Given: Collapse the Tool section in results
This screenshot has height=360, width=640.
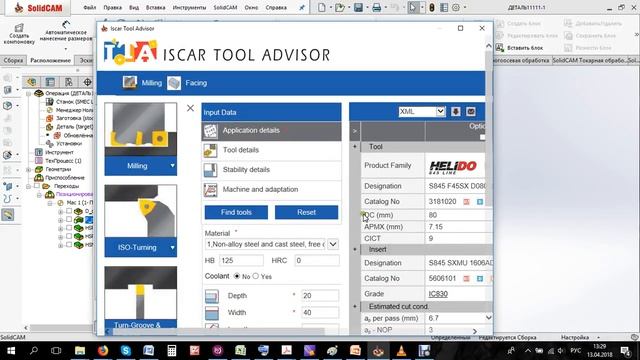Looking at the screenshot, I should tap(355, 147).
